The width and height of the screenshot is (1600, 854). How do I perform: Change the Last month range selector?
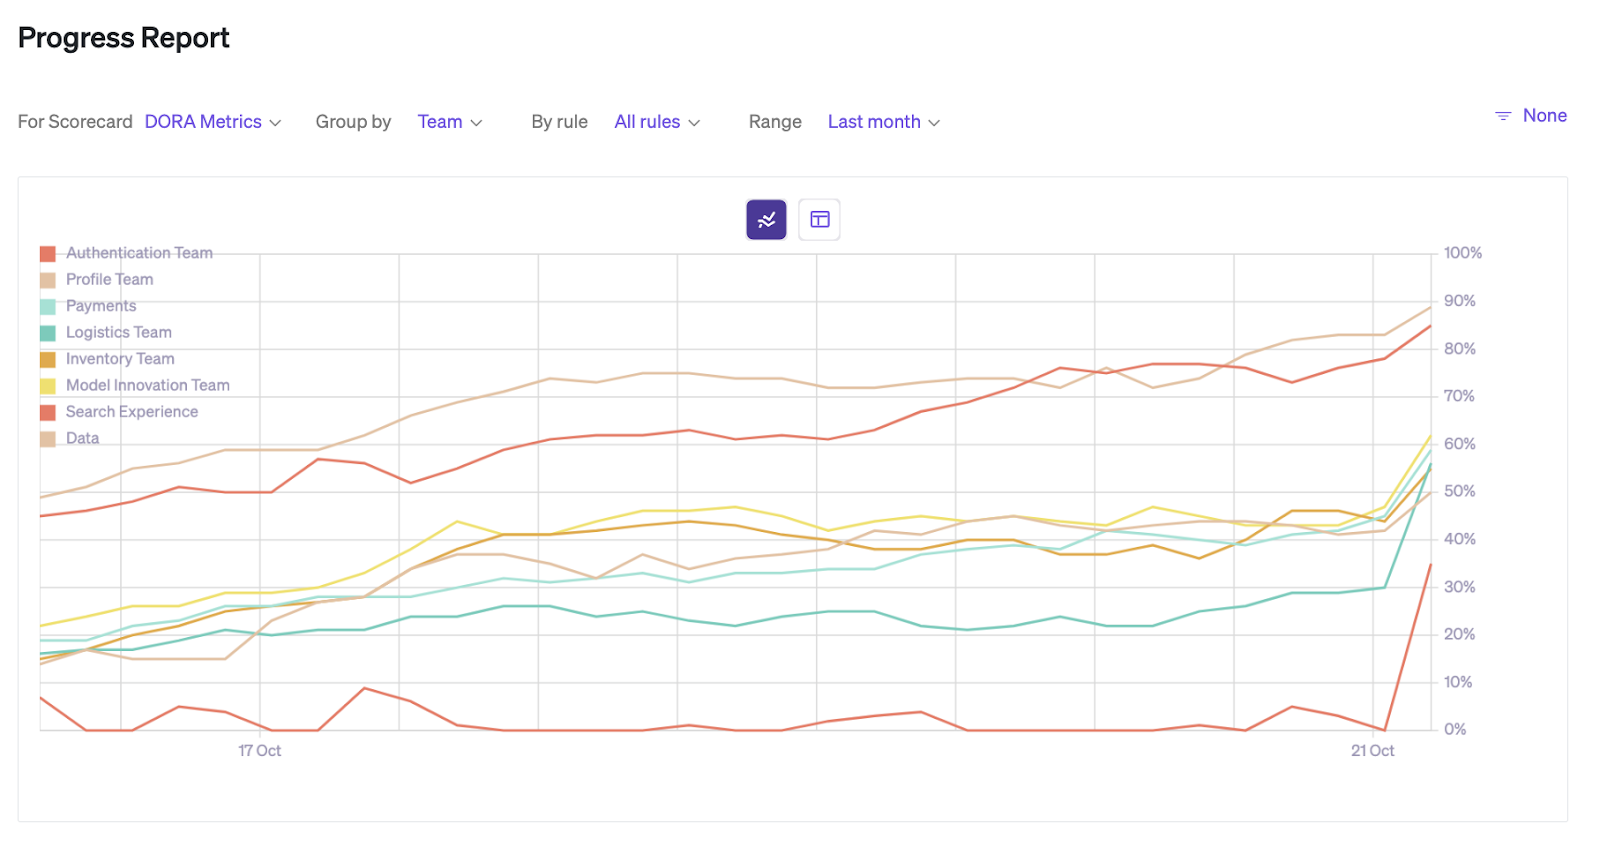883,122
